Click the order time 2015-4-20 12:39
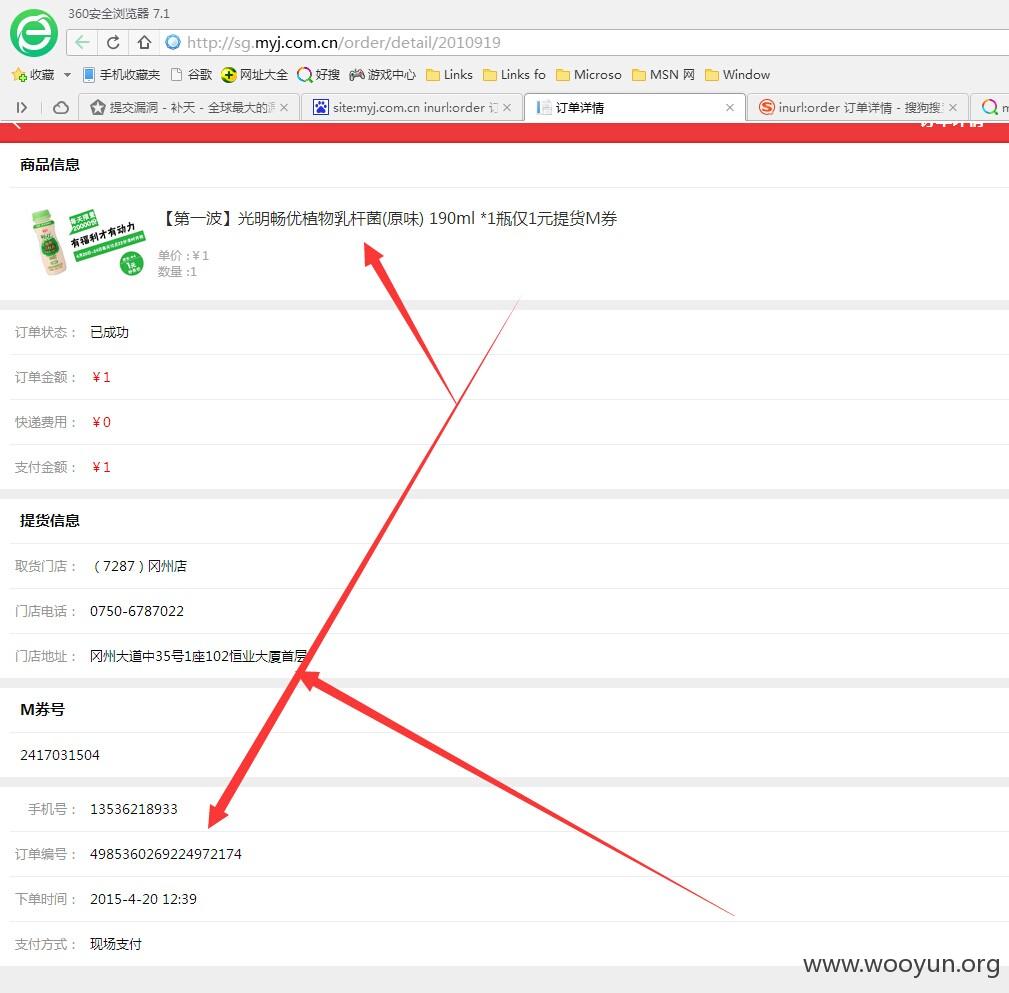 pyautogui.click(x=143, y=899)
